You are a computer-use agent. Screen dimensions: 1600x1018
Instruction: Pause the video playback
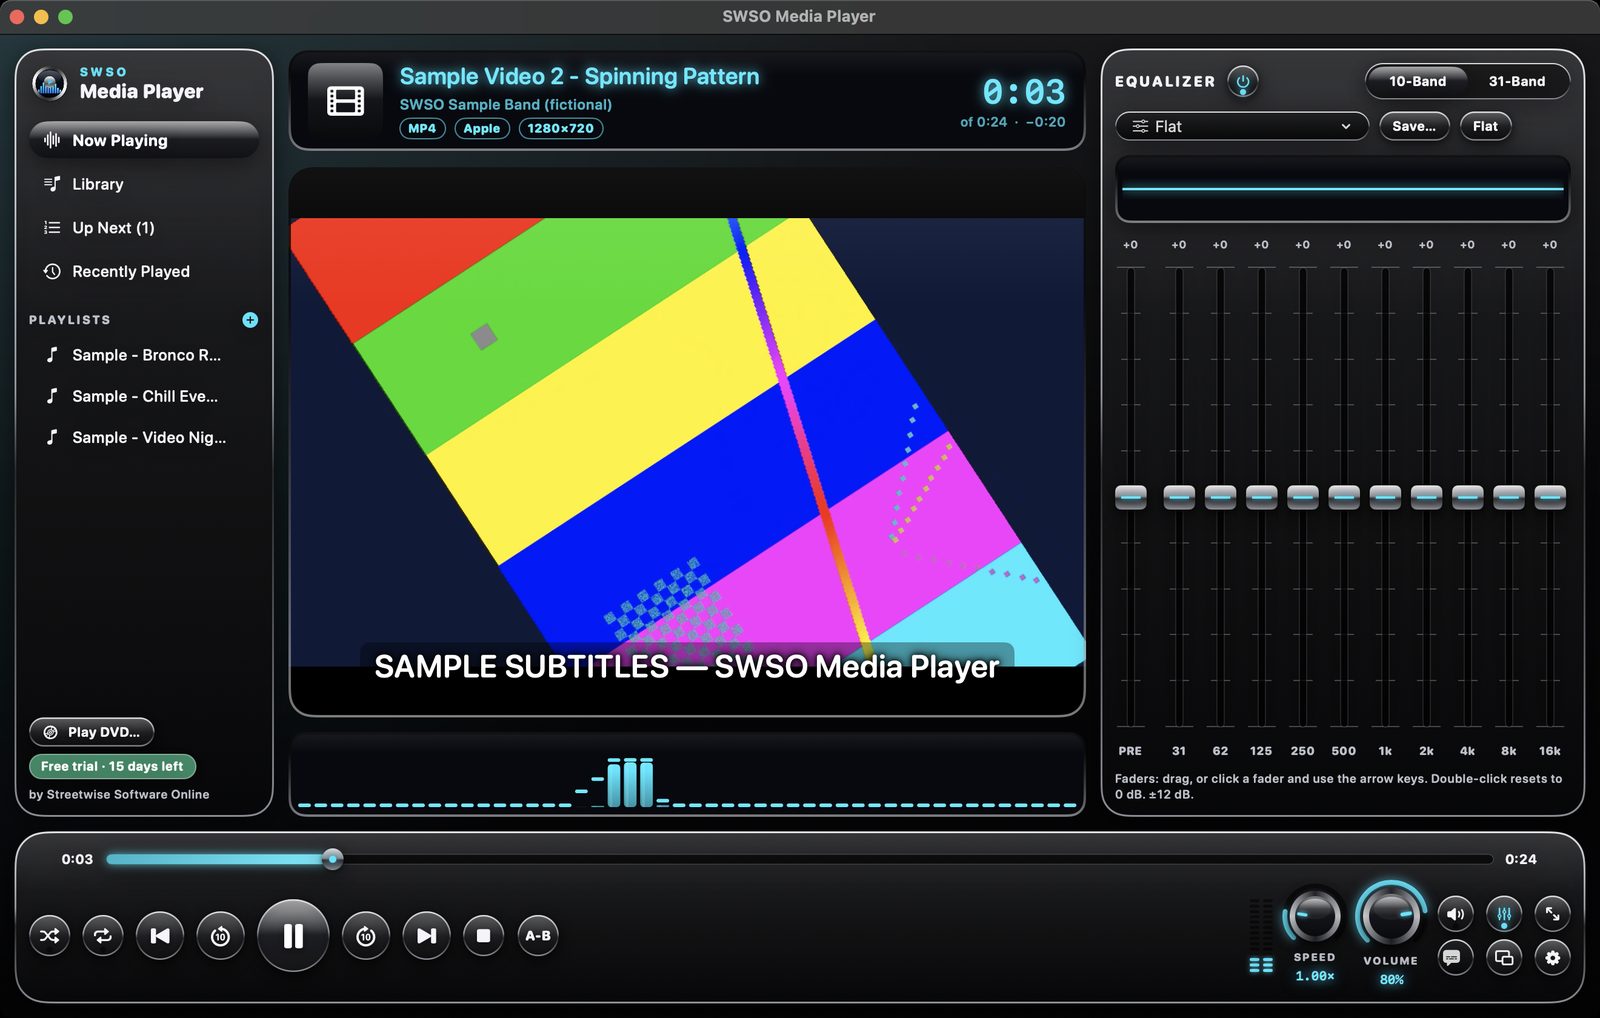click(293, 936)
